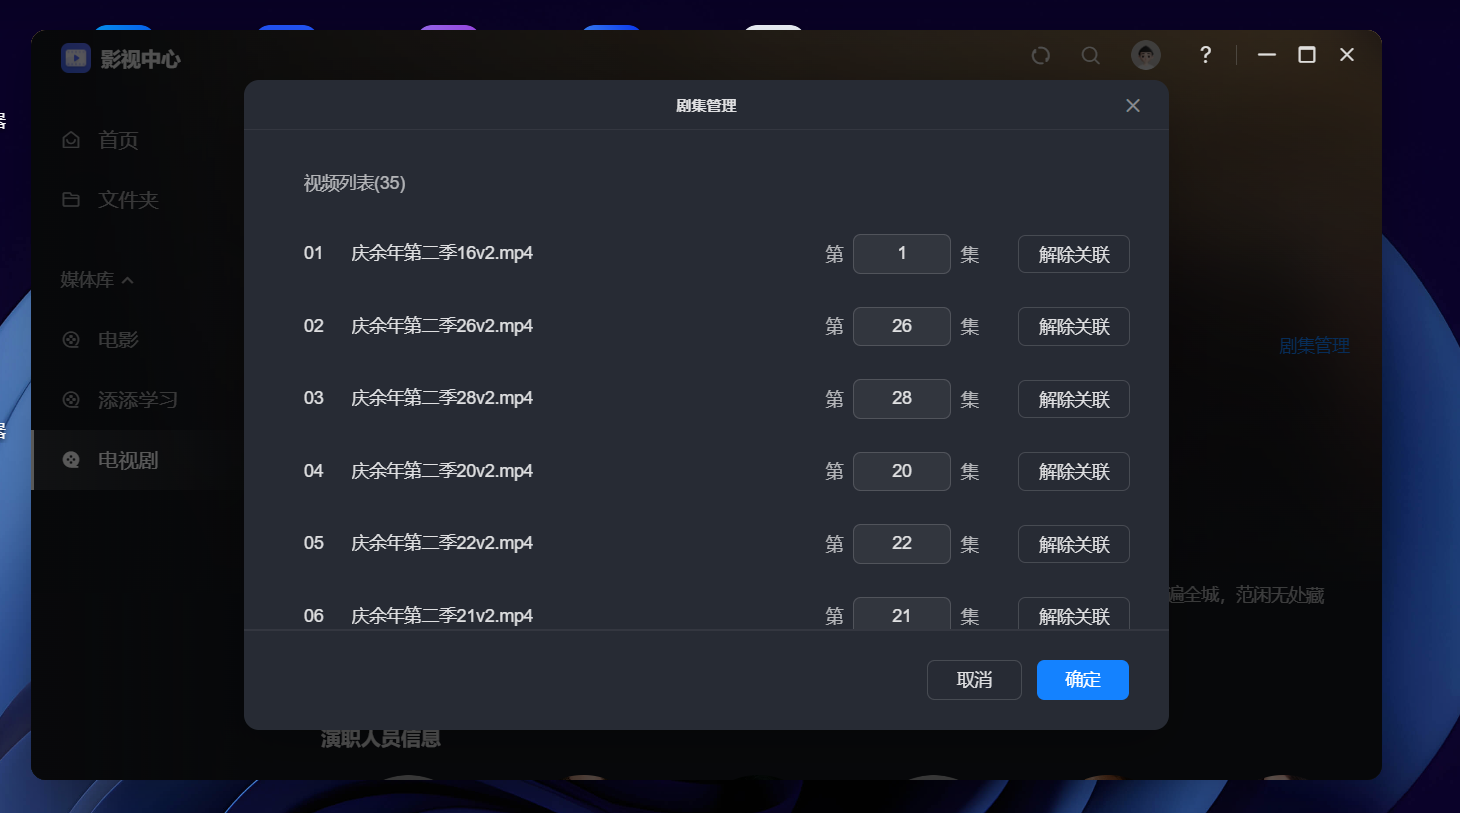Click the episode field showing 22
This screenshot has height=813, width=1460.
(x=901, y=543)
